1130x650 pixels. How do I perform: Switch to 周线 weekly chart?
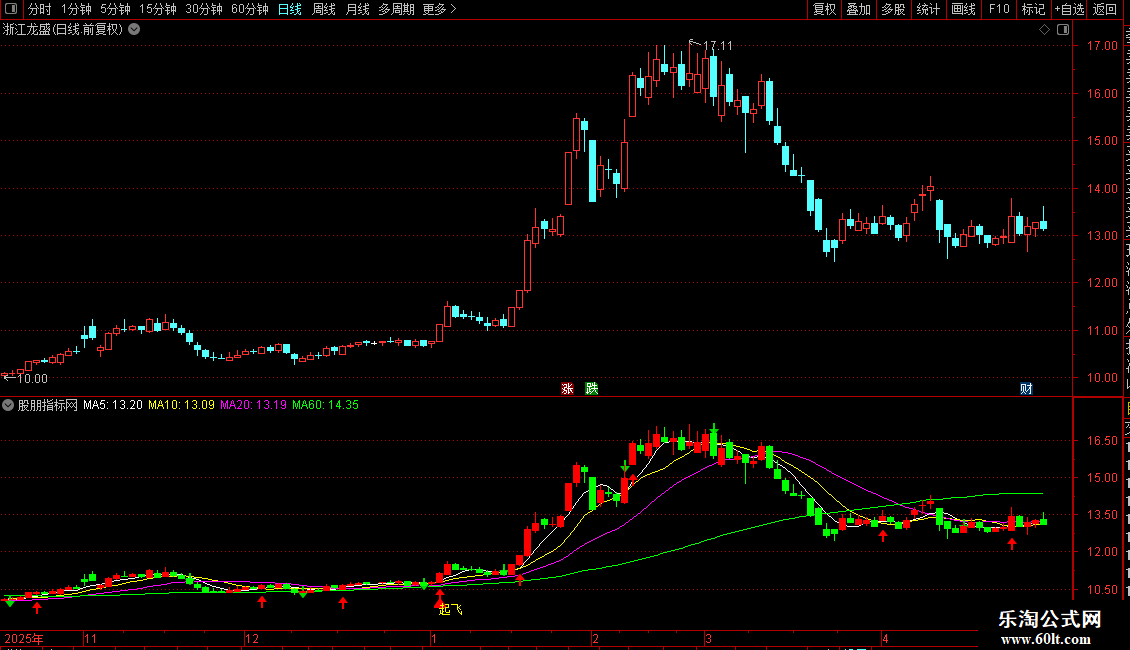point(324,9)
